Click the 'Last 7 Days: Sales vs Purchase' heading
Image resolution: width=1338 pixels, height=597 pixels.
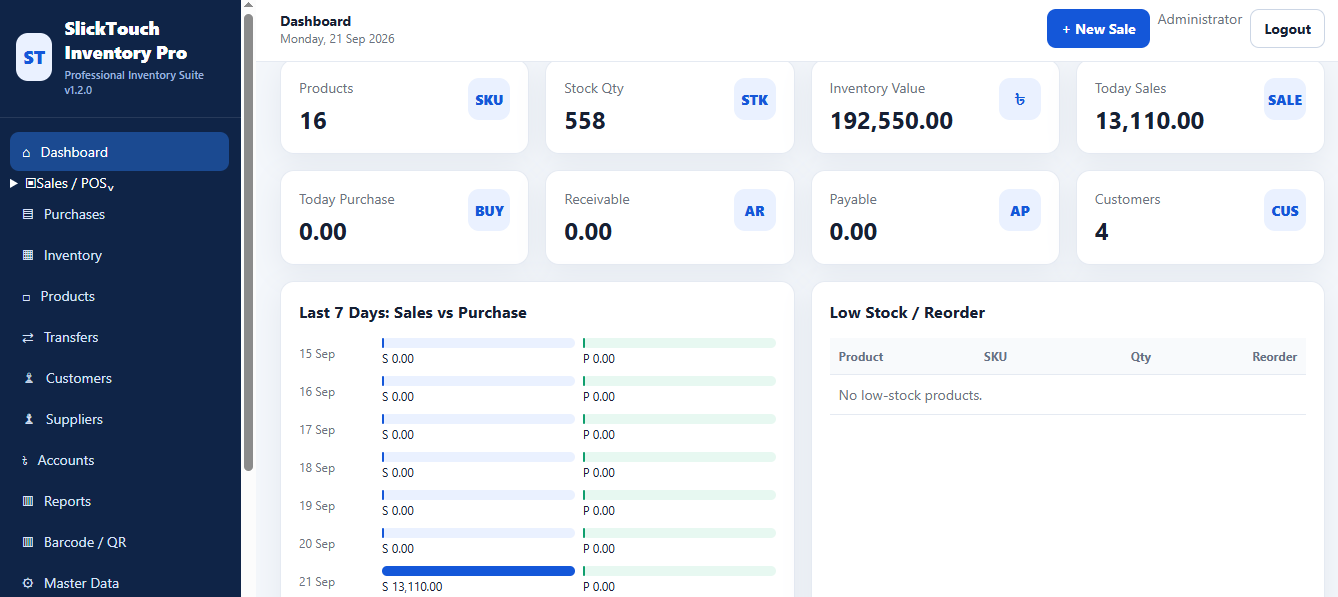pyautogui.click(x=413, y=313)
